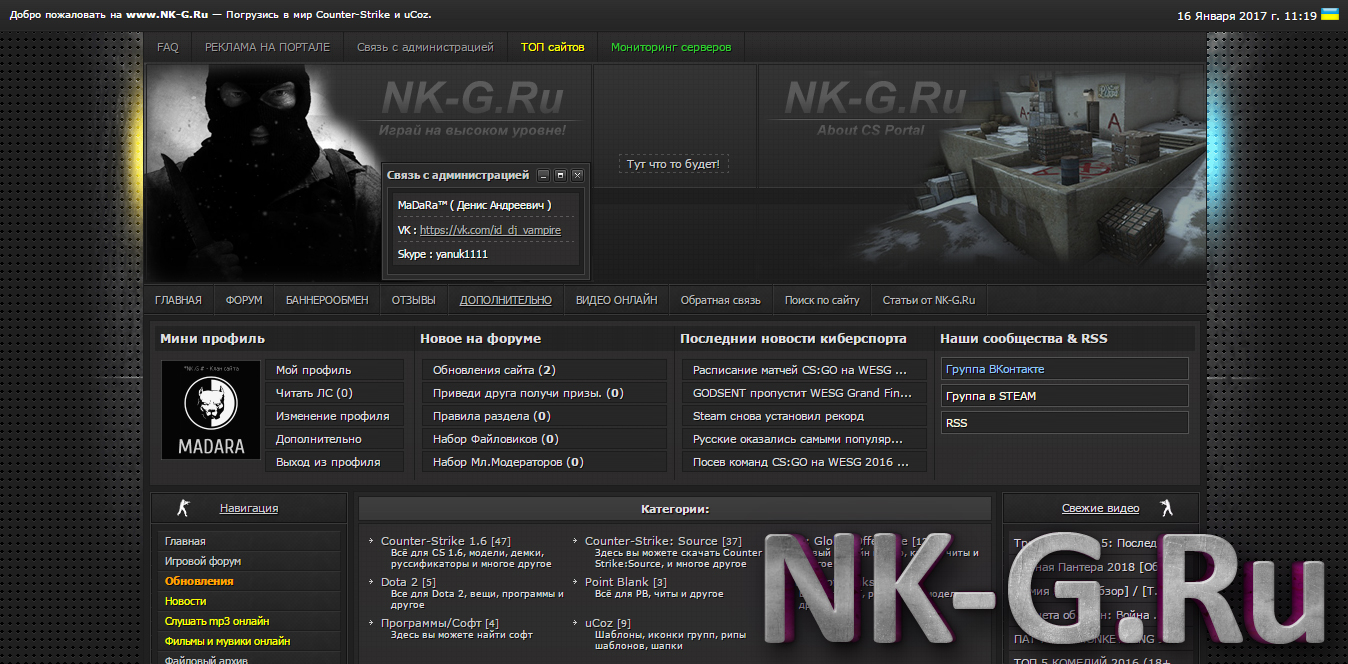Open news Steam снова установил рекорд
The width and height of the screenshot is (1348, 664).
click(804, 416)
